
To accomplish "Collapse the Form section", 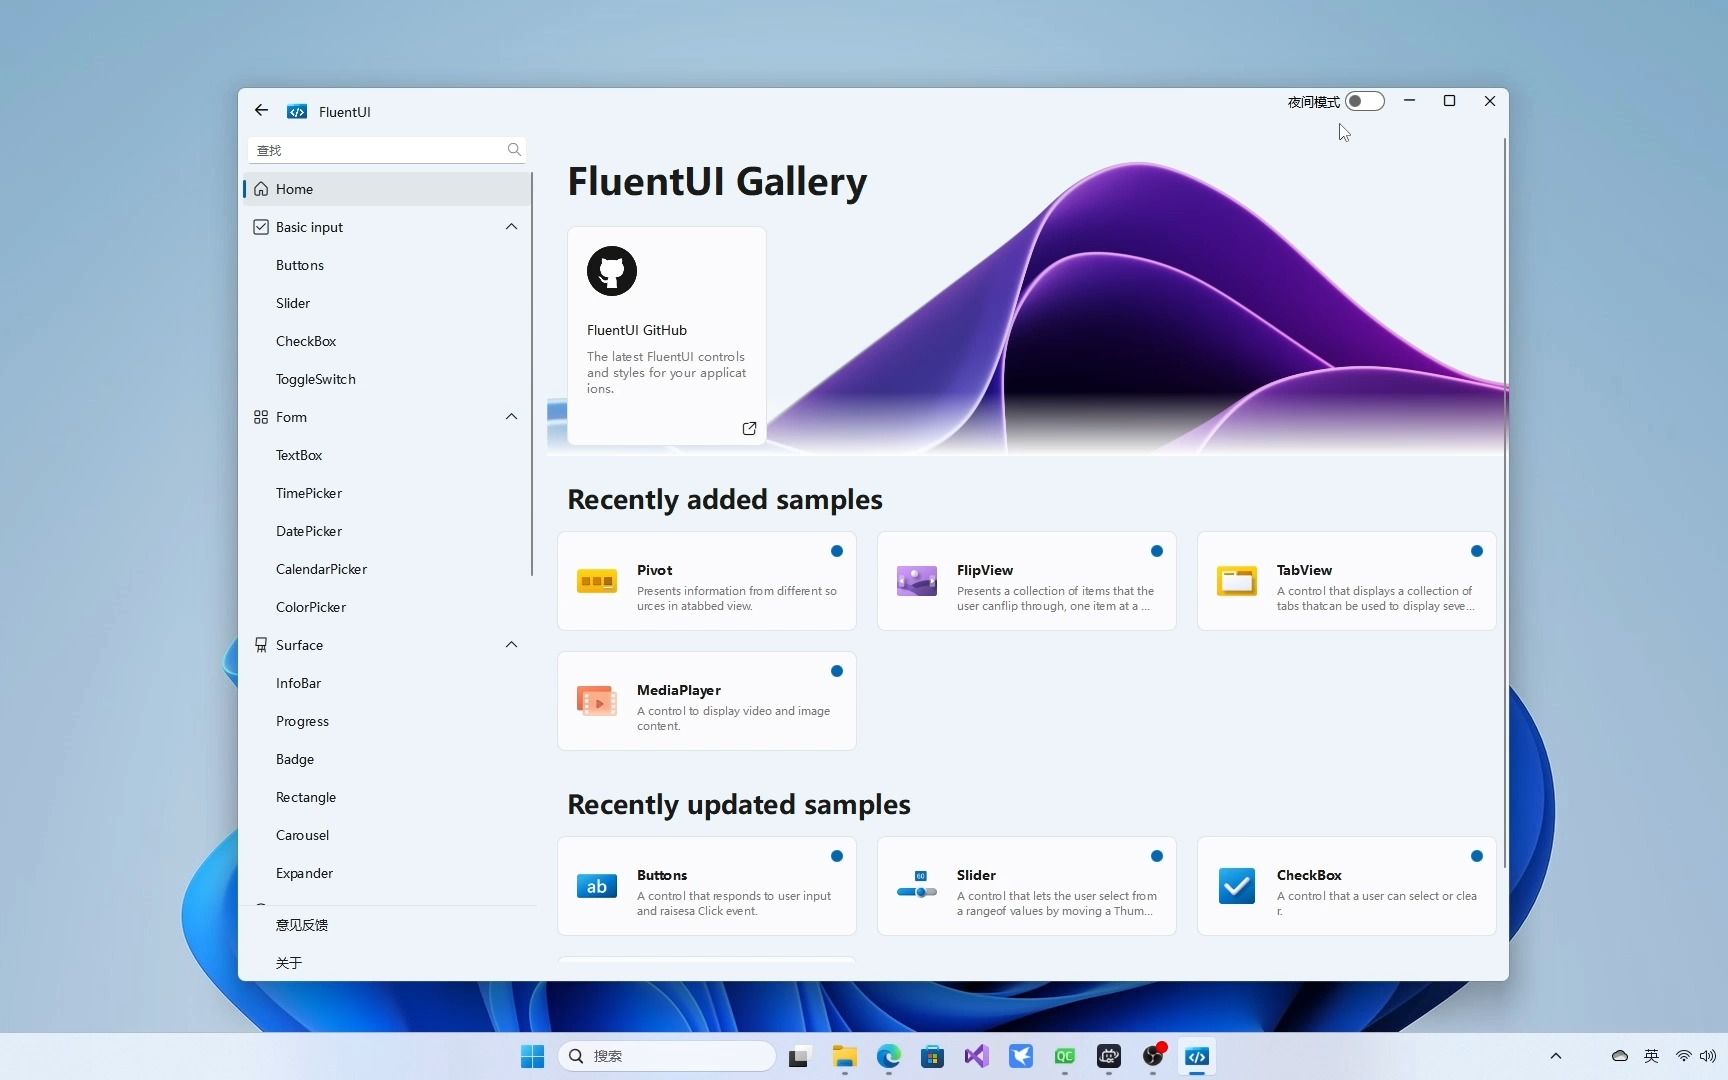I will pyautogui.click(x=511, y=417).
